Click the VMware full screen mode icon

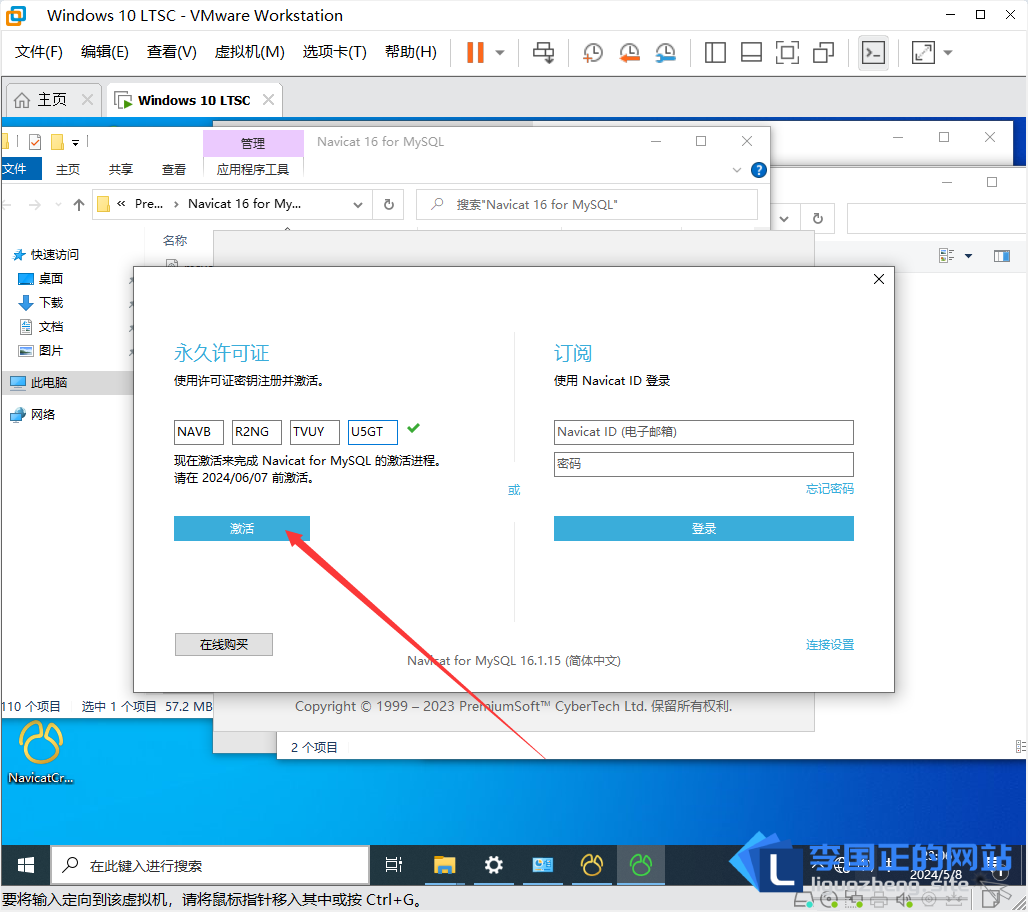pos(787,52)
